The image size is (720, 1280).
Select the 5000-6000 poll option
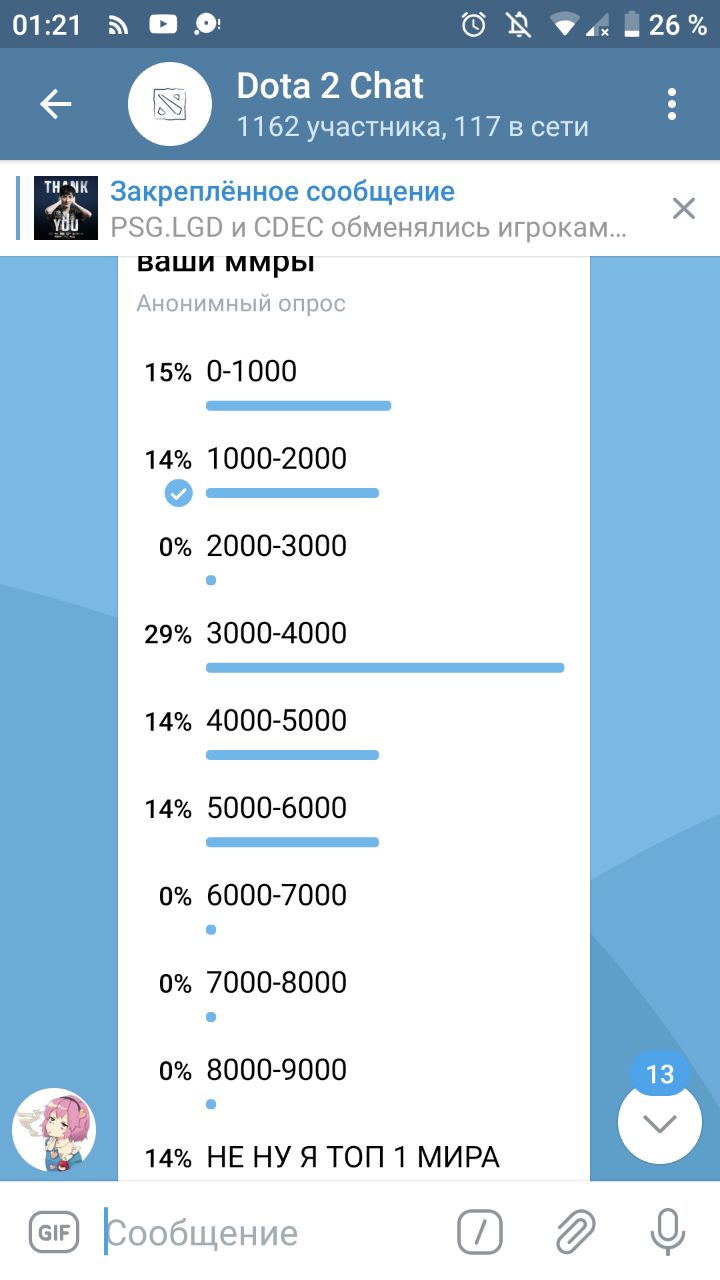pos(277,808)
